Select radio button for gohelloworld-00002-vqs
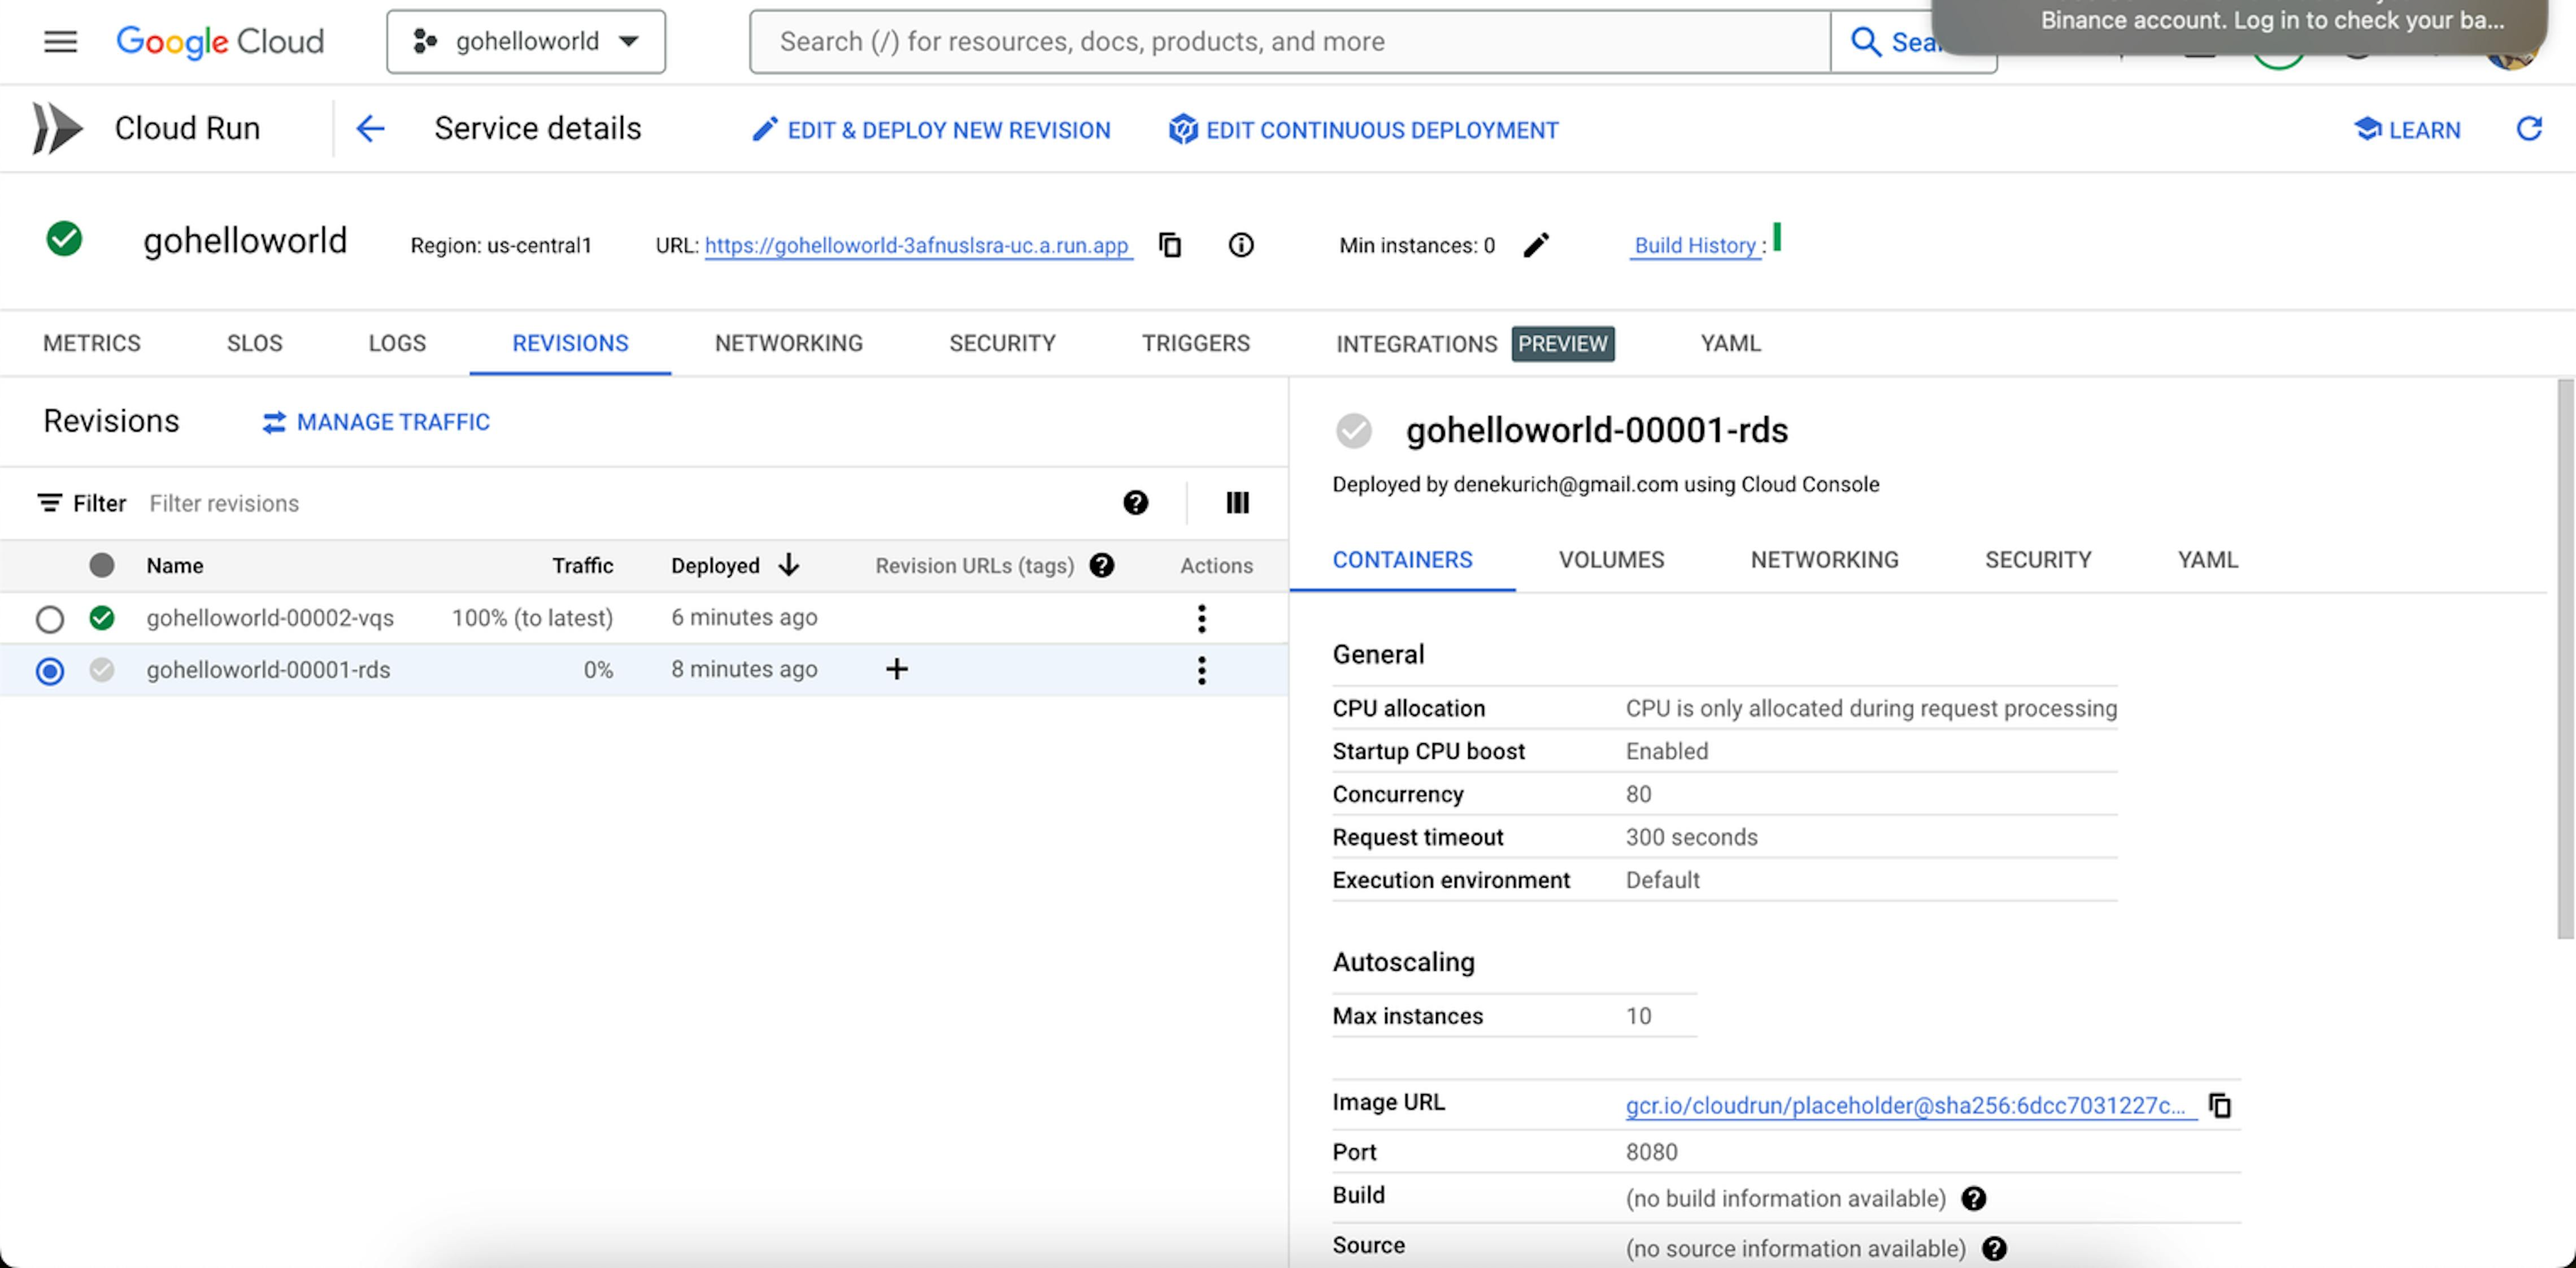Image resolution: width=2576 pixels, height=1268 pixels. (x=50, y=619)
